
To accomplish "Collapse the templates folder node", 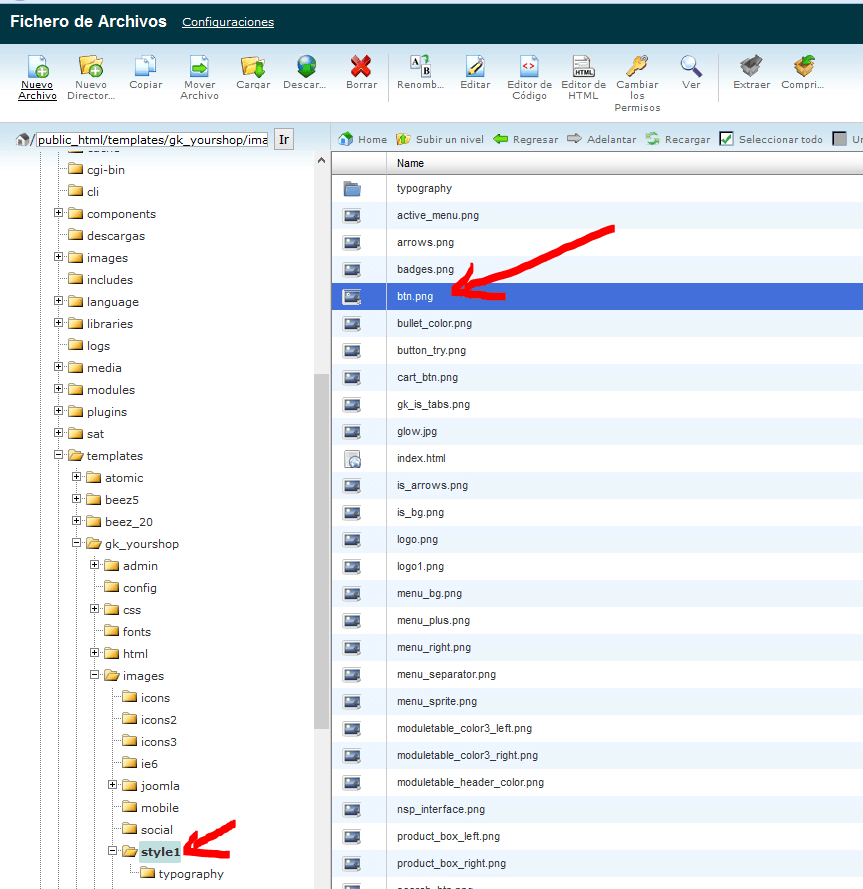I will click(58, 455).
